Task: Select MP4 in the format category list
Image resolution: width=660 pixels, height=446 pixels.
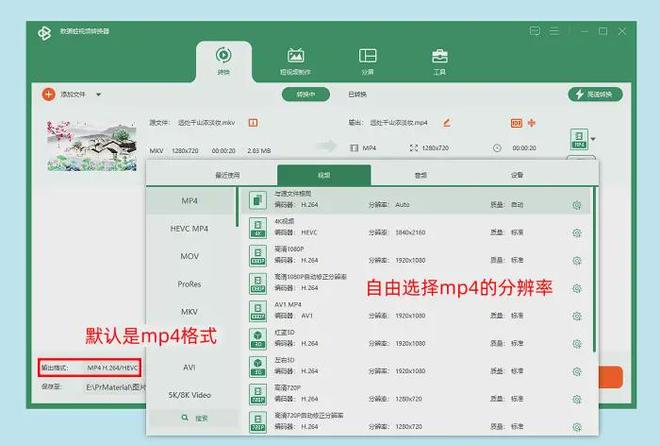Action: coord(189,201)
